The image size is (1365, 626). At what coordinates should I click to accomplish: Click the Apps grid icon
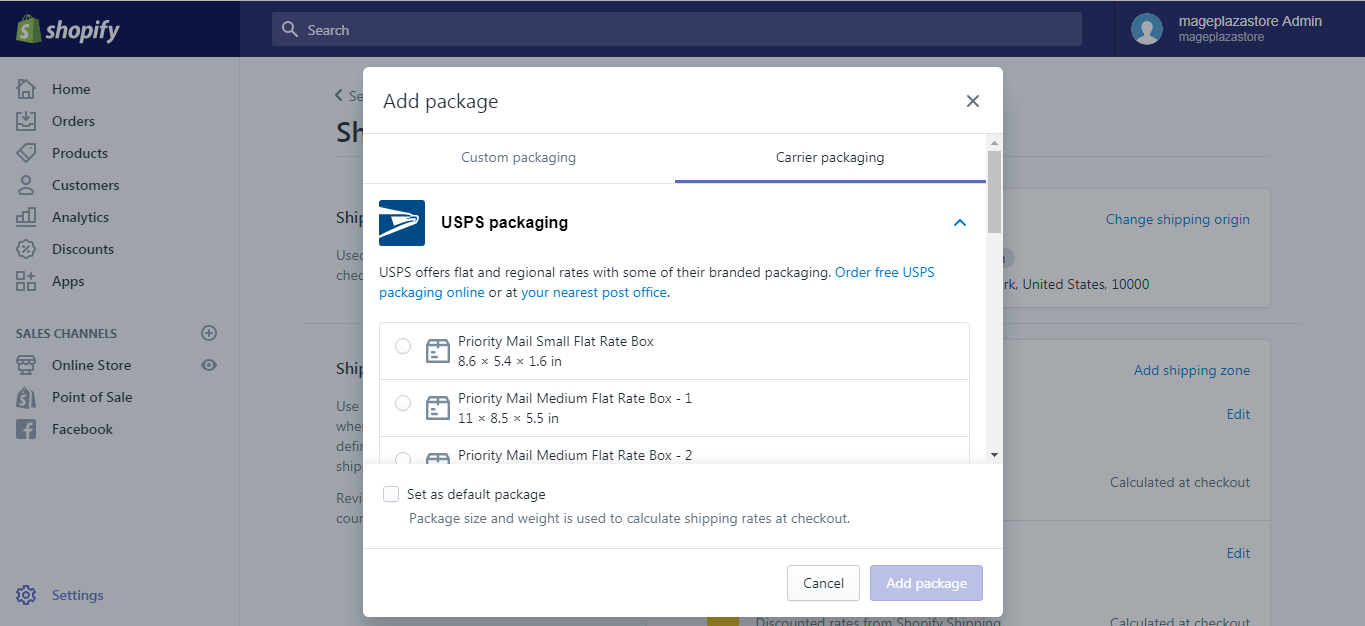26,281
